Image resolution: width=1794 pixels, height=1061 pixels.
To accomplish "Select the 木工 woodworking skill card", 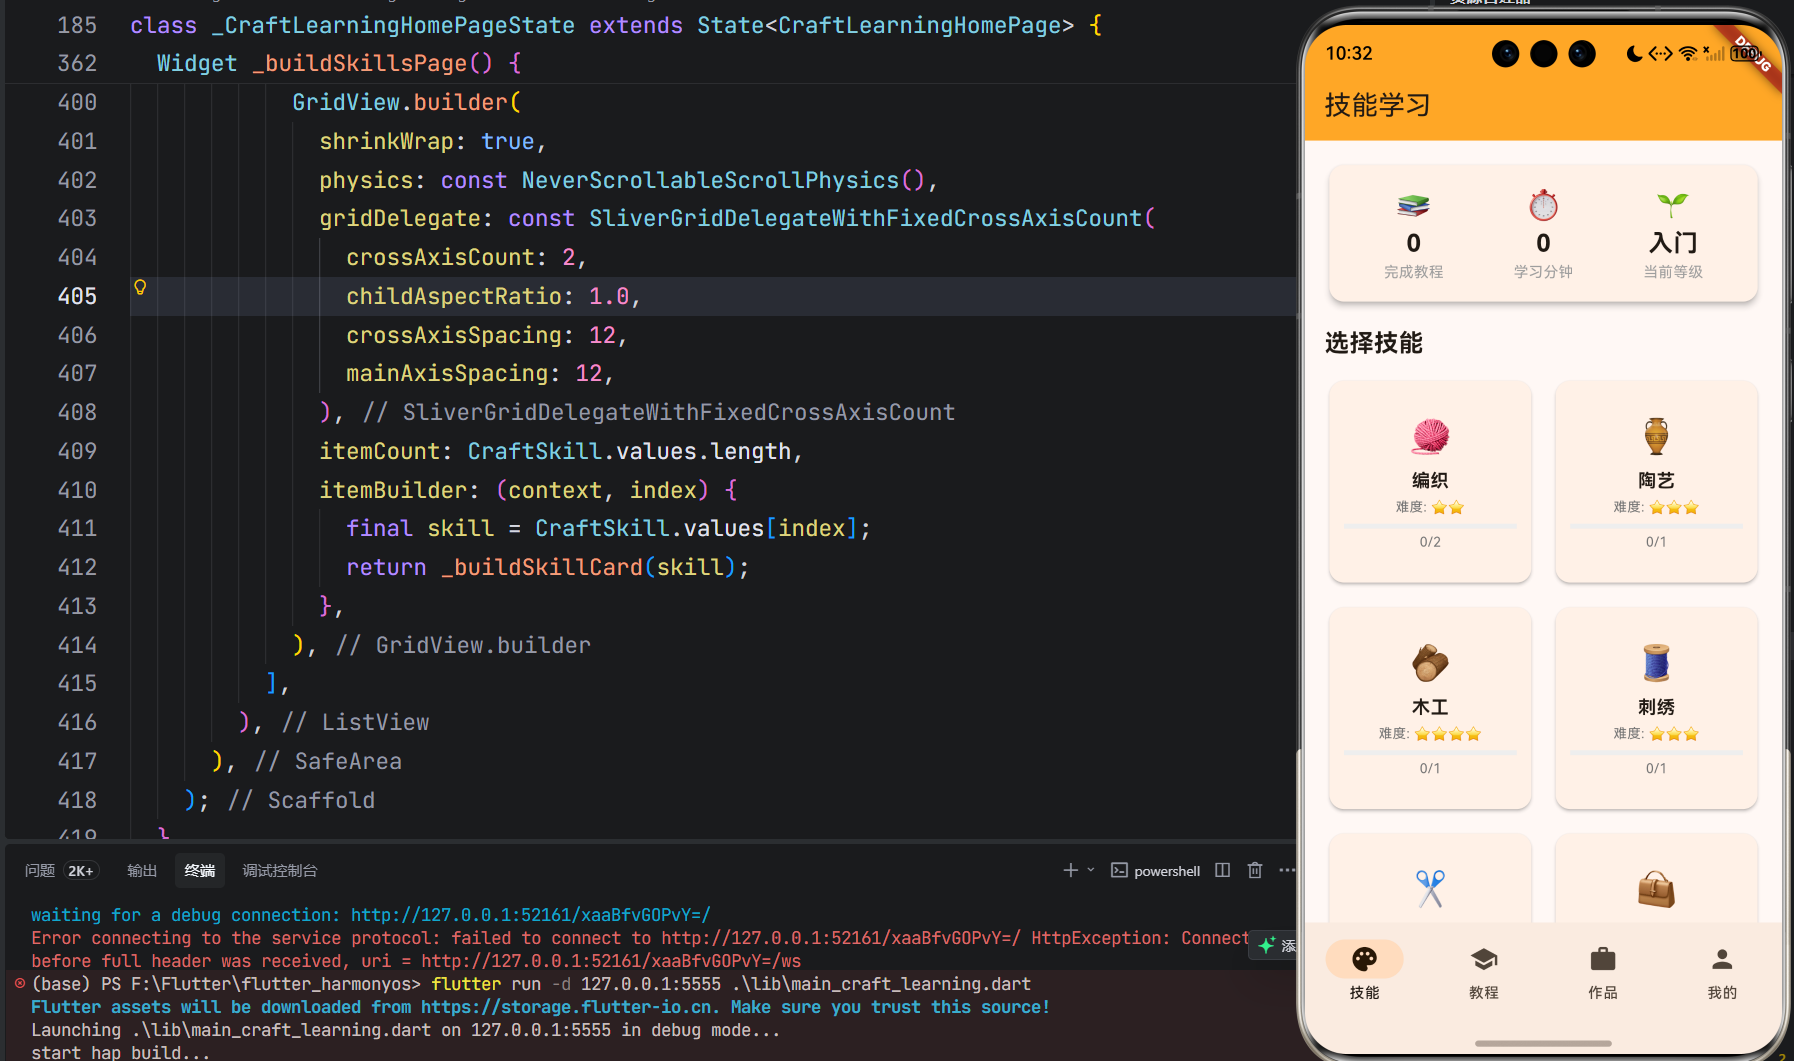I will (1430, 708).
